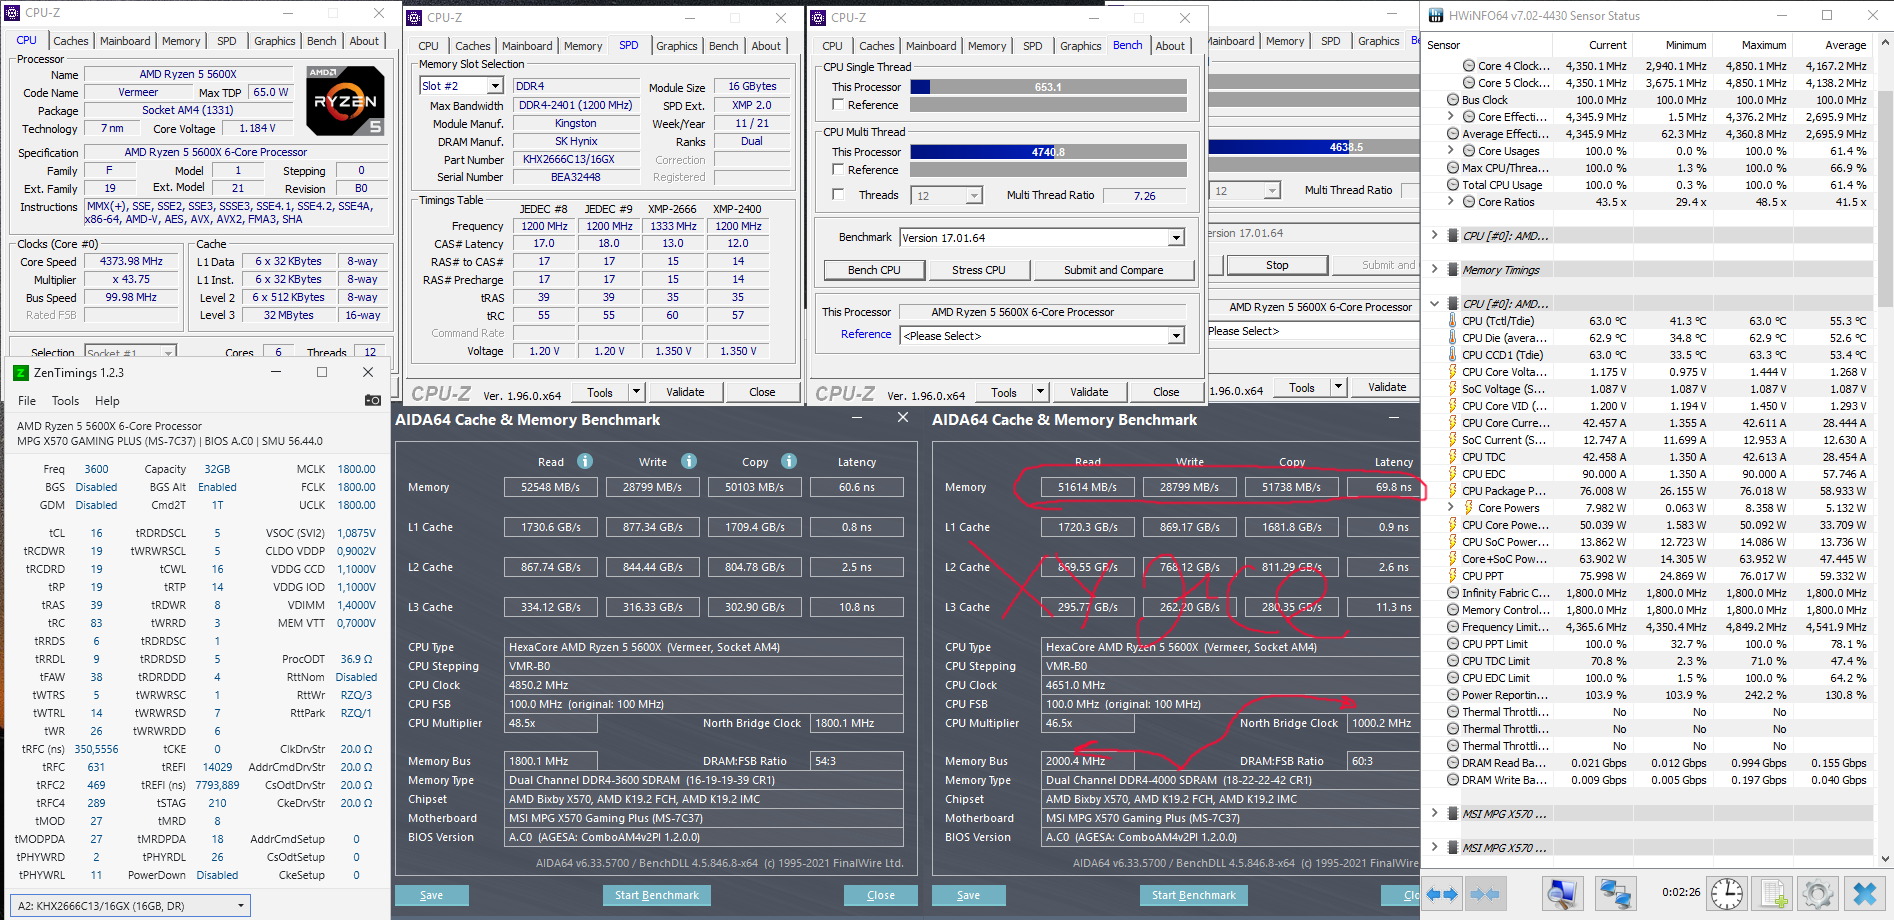
Task: Expand Core Usages row in HWiNFO
Action: (x=1450, y=151)
